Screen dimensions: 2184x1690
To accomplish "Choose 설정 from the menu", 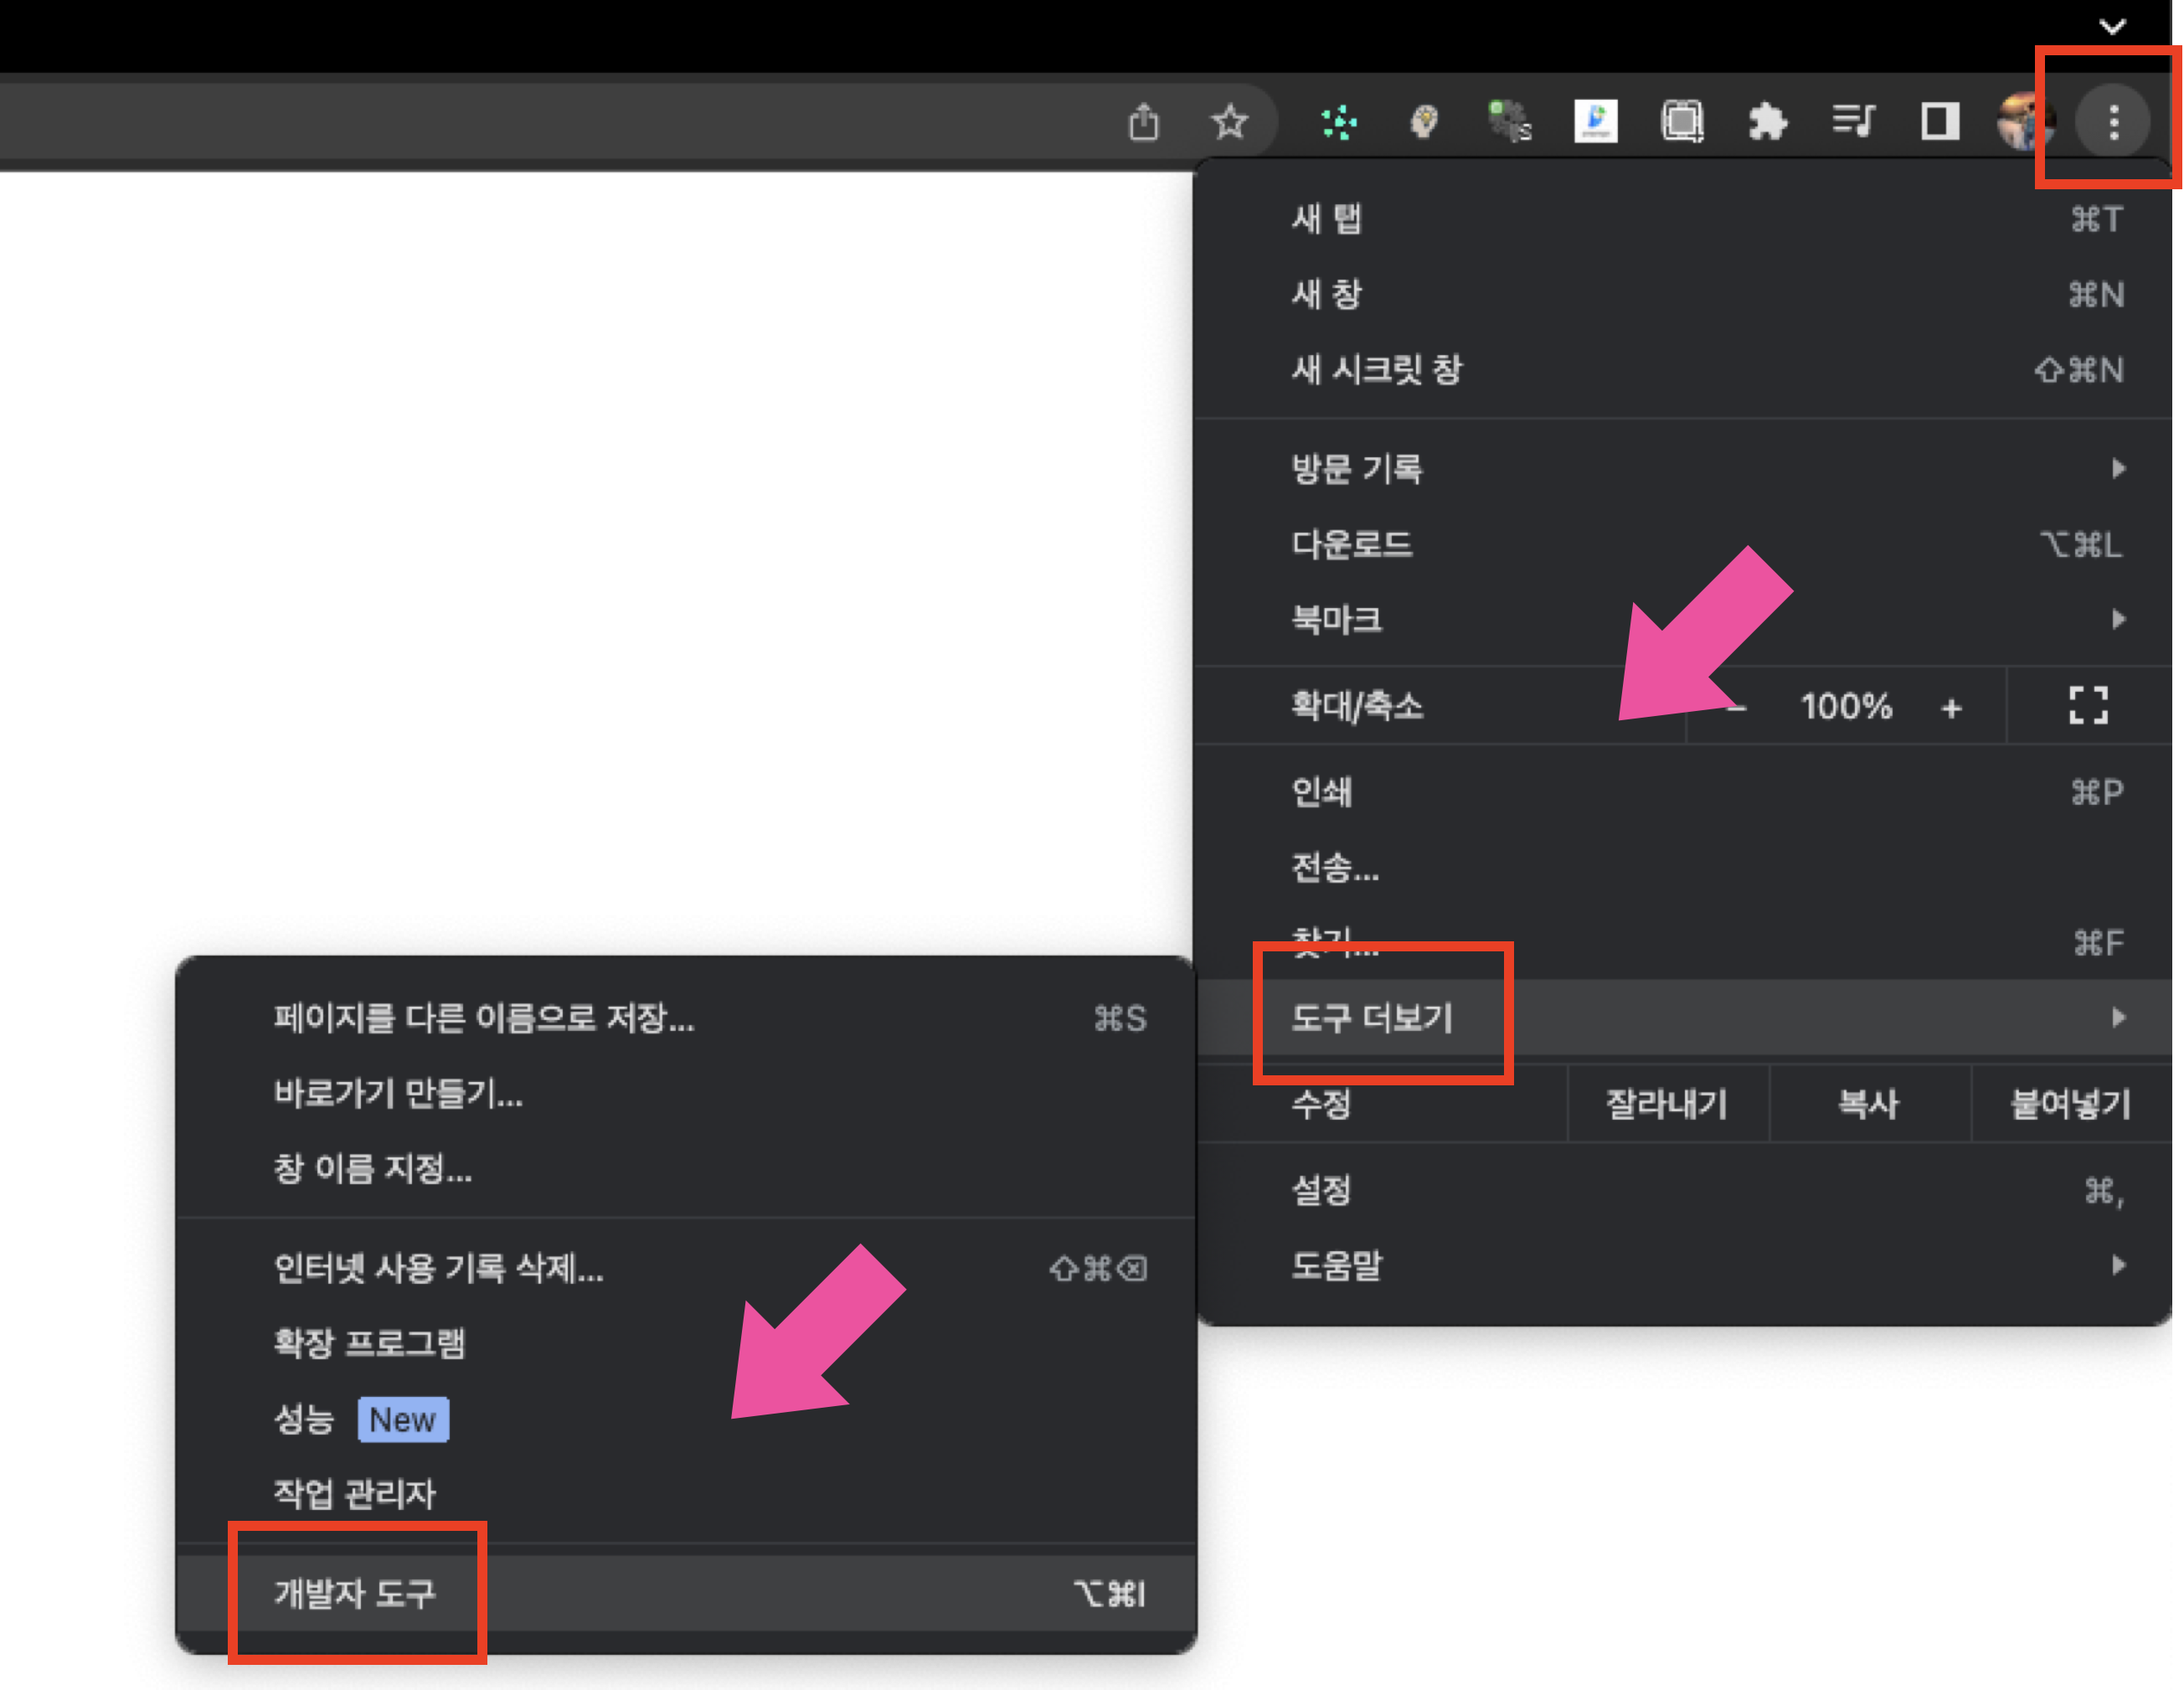I will (x=1321, y=1190).
